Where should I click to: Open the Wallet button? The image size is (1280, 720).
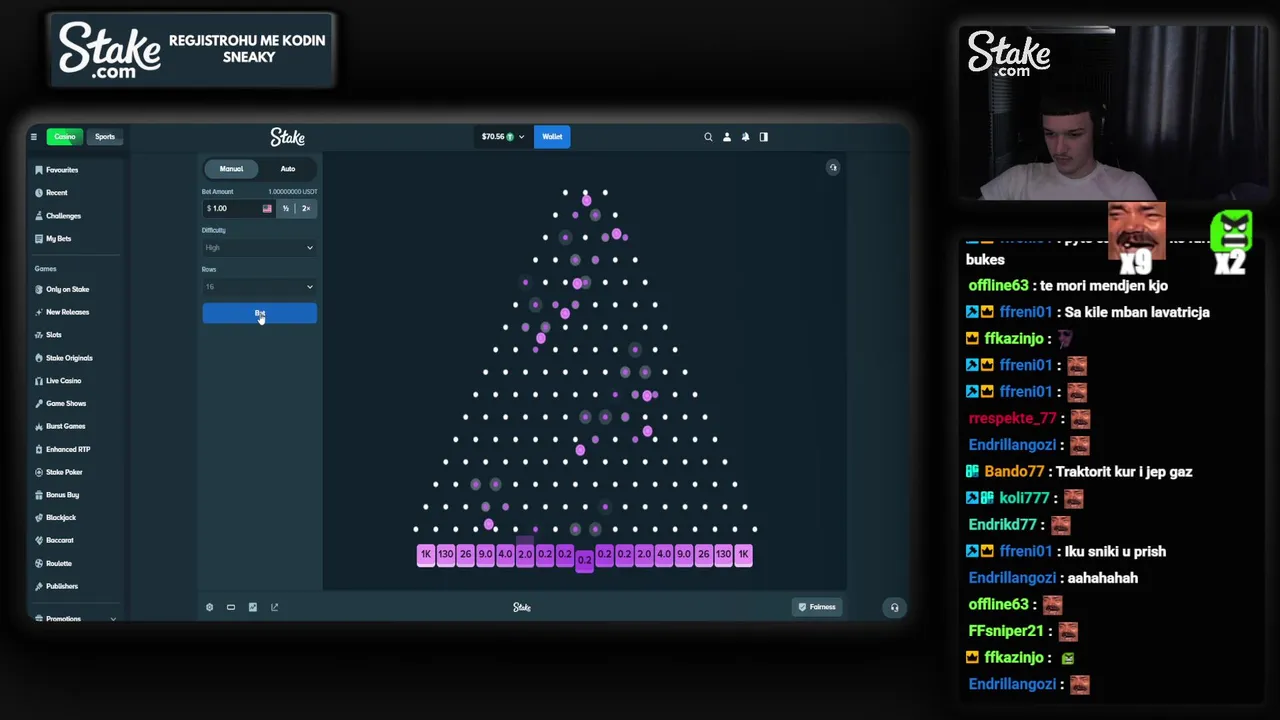(x=552, y=137)
